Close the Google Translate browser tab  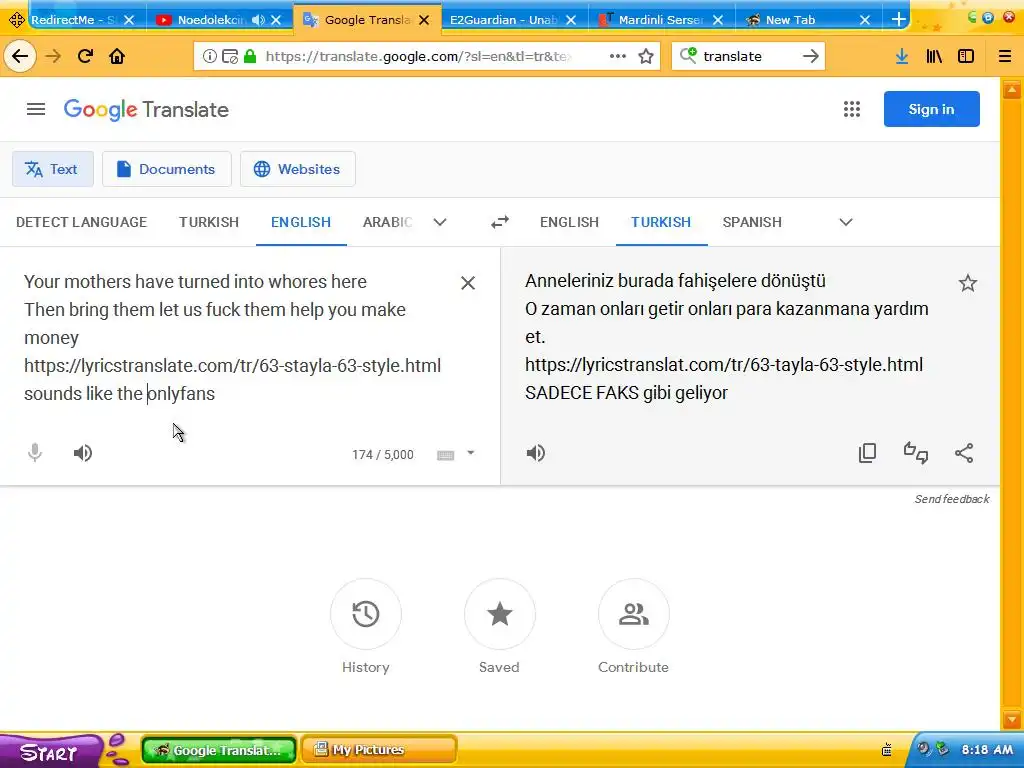point(424,20)
